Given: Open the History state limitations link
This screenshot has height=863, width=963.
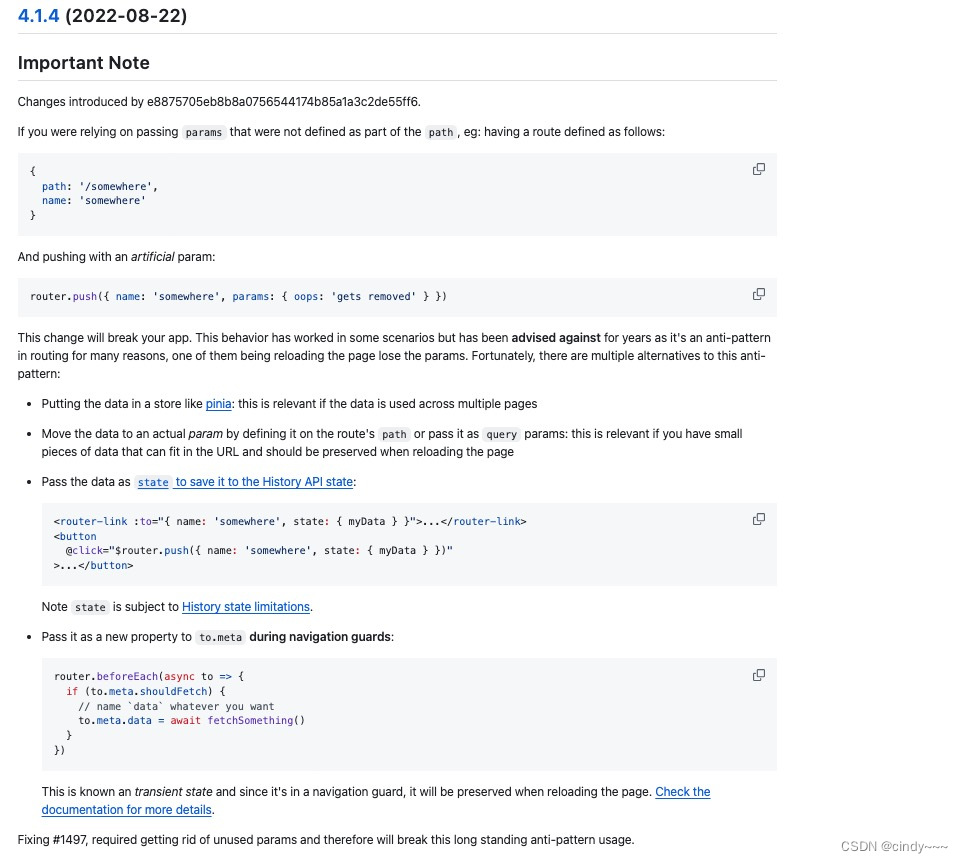Looking at the screenshot, I should pos(245,606).
